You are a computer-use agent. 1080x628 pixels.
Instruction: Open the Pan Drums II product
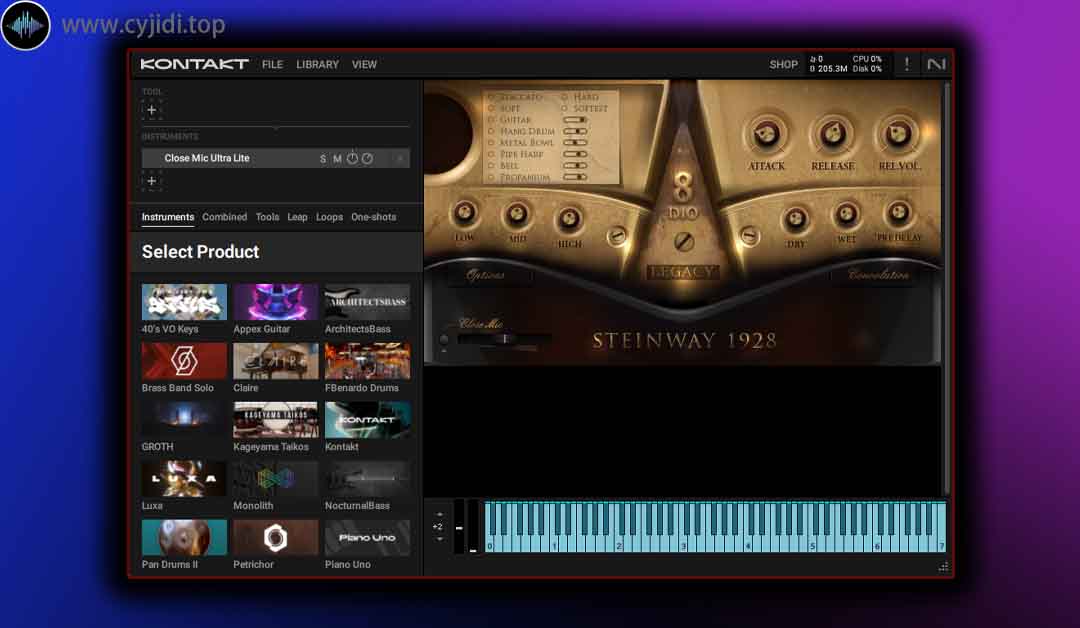point(184,537)
